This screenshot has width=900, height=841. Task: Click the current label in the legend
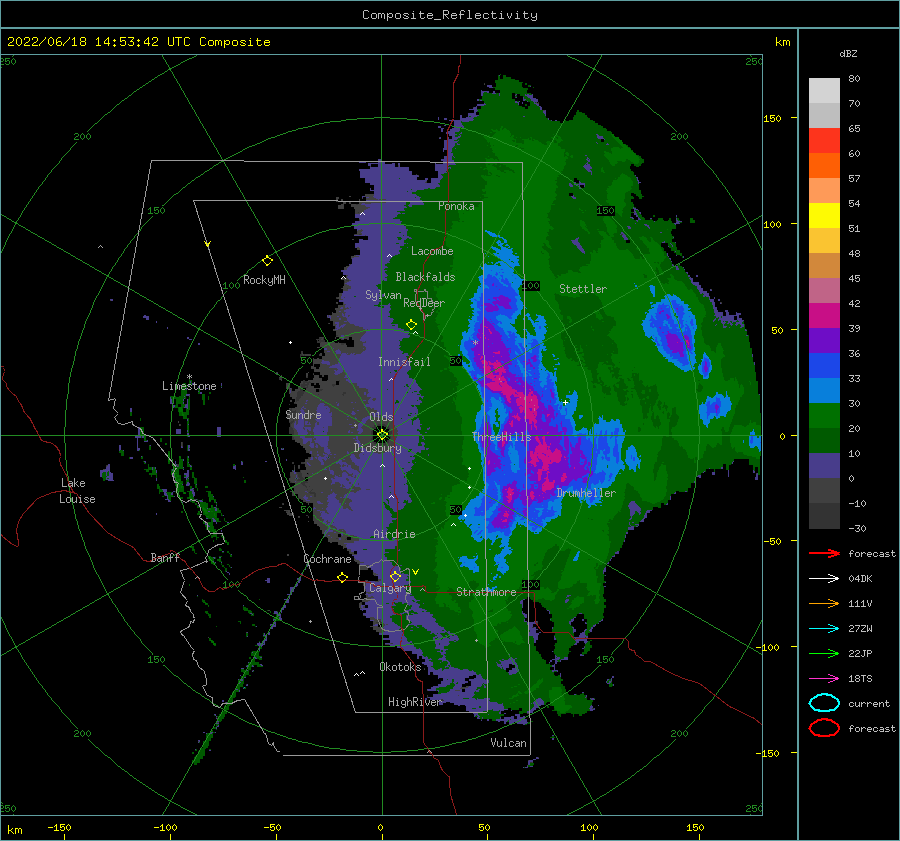(869, 703)
